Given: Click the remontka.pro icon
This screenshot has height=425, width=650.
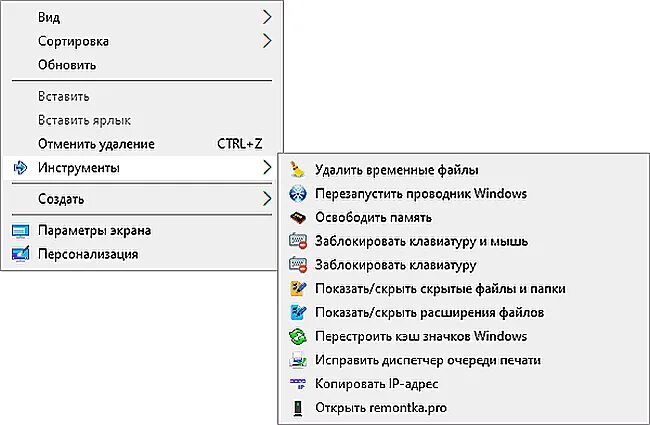Looking at the screenshot, I should pyautogui.click(x=297, y=408).
